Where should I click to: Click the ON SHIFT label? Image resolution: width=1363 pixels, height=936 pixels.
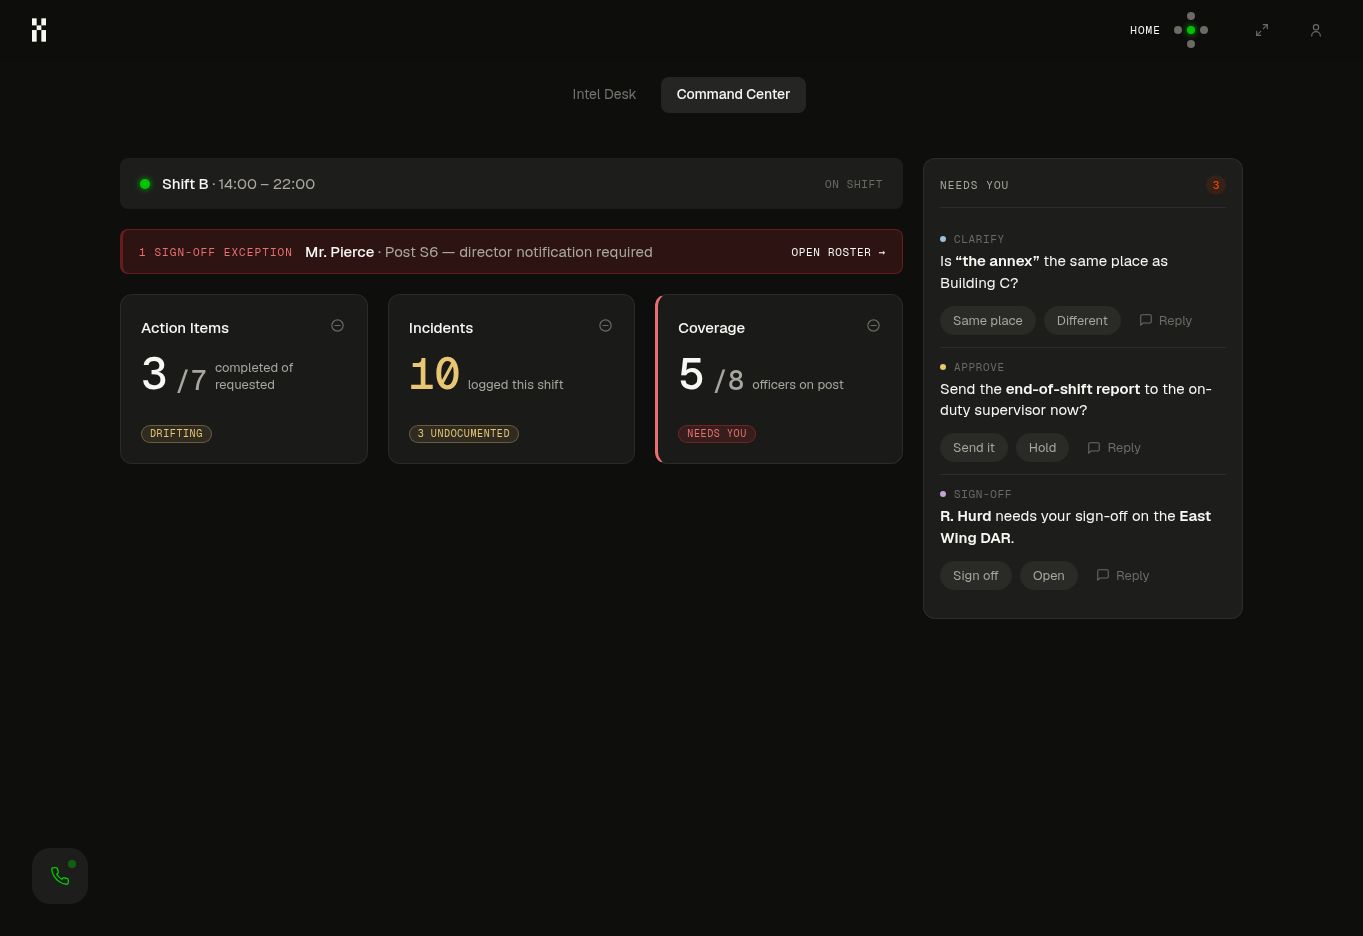click(x=853, y=184)
